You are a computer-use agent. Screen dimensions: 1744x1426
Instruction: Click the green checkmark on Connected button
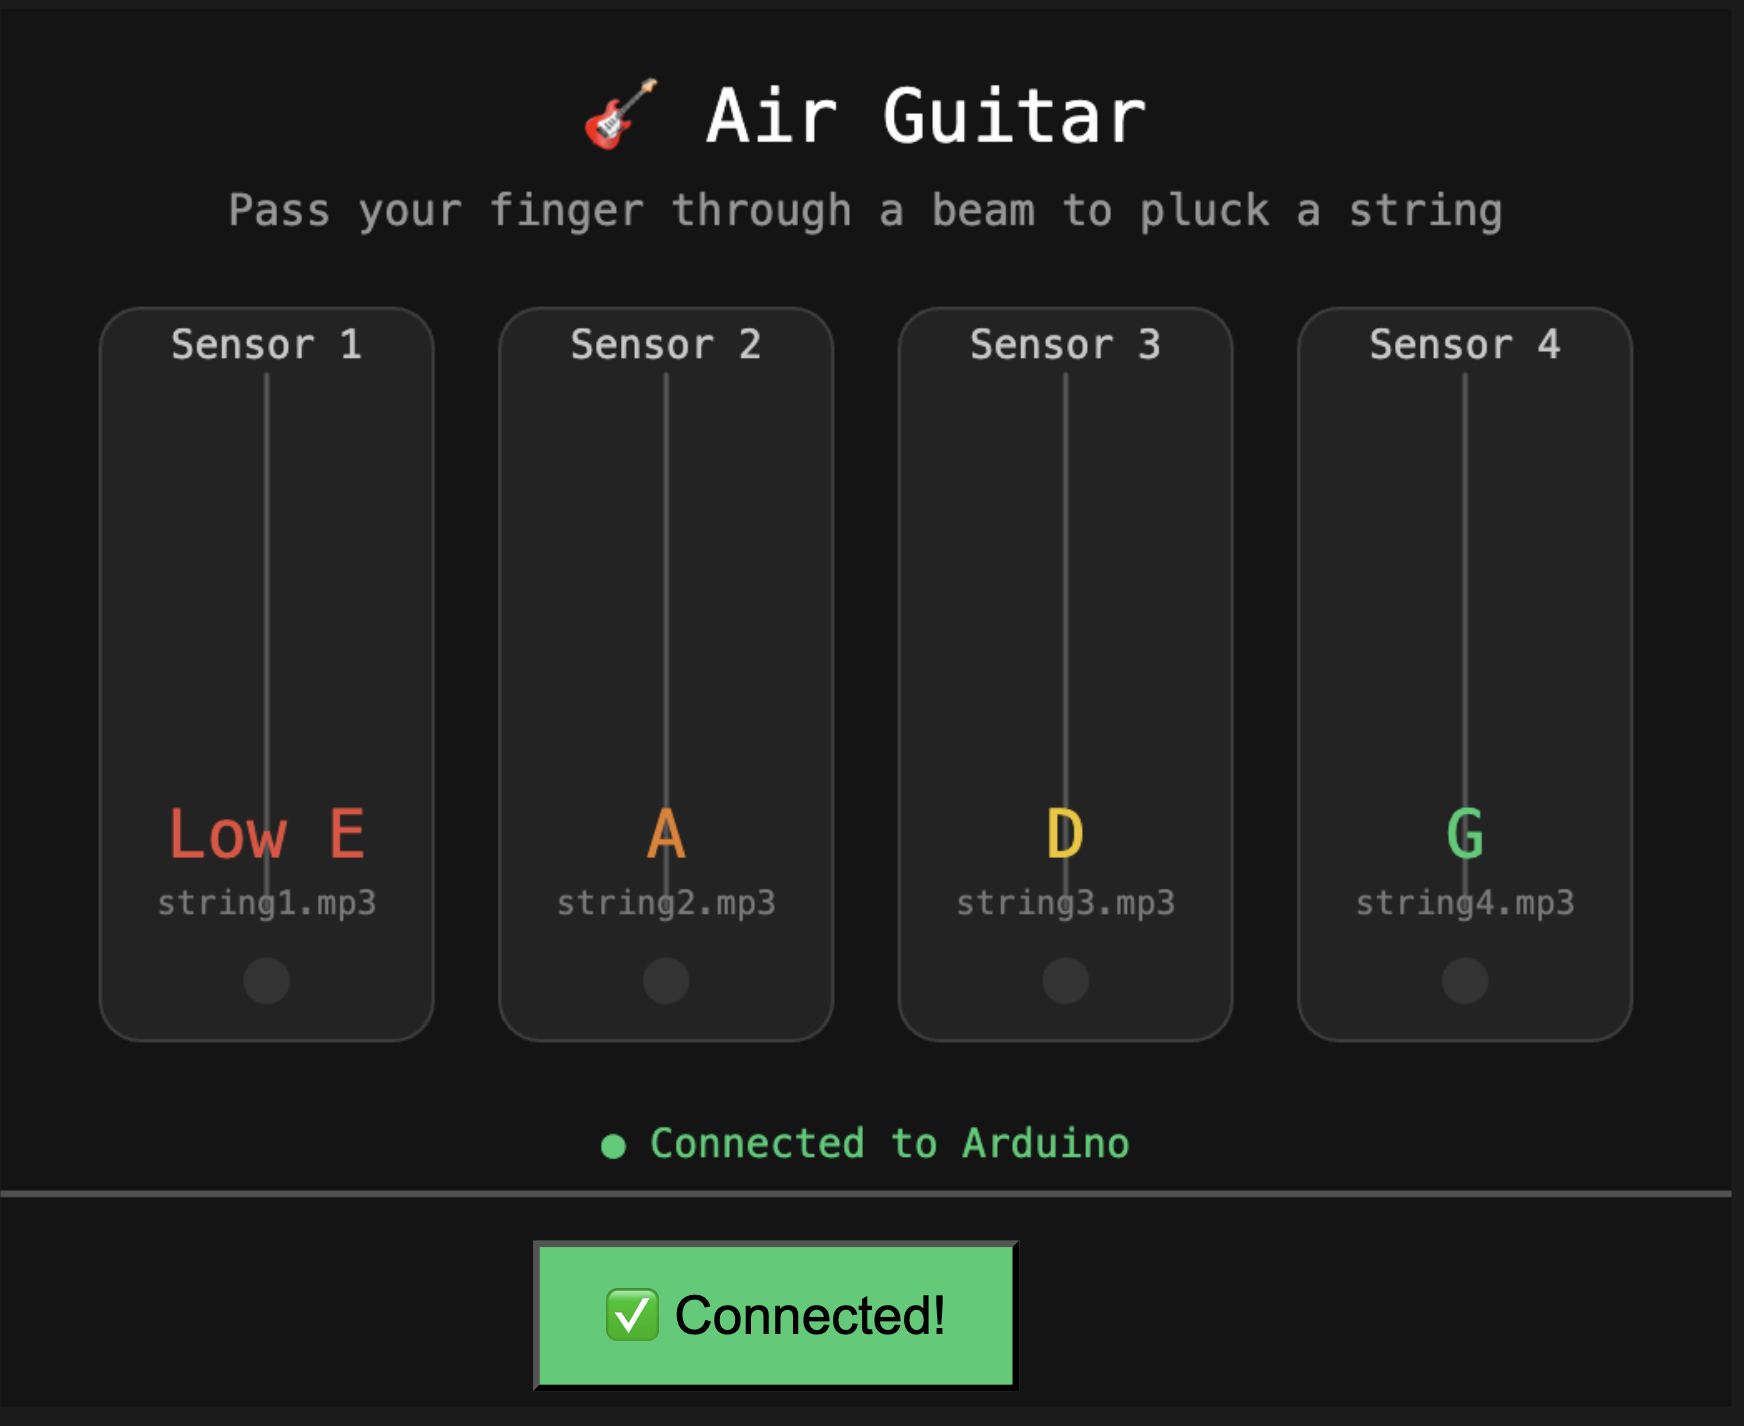click(x=632, y=1315)
